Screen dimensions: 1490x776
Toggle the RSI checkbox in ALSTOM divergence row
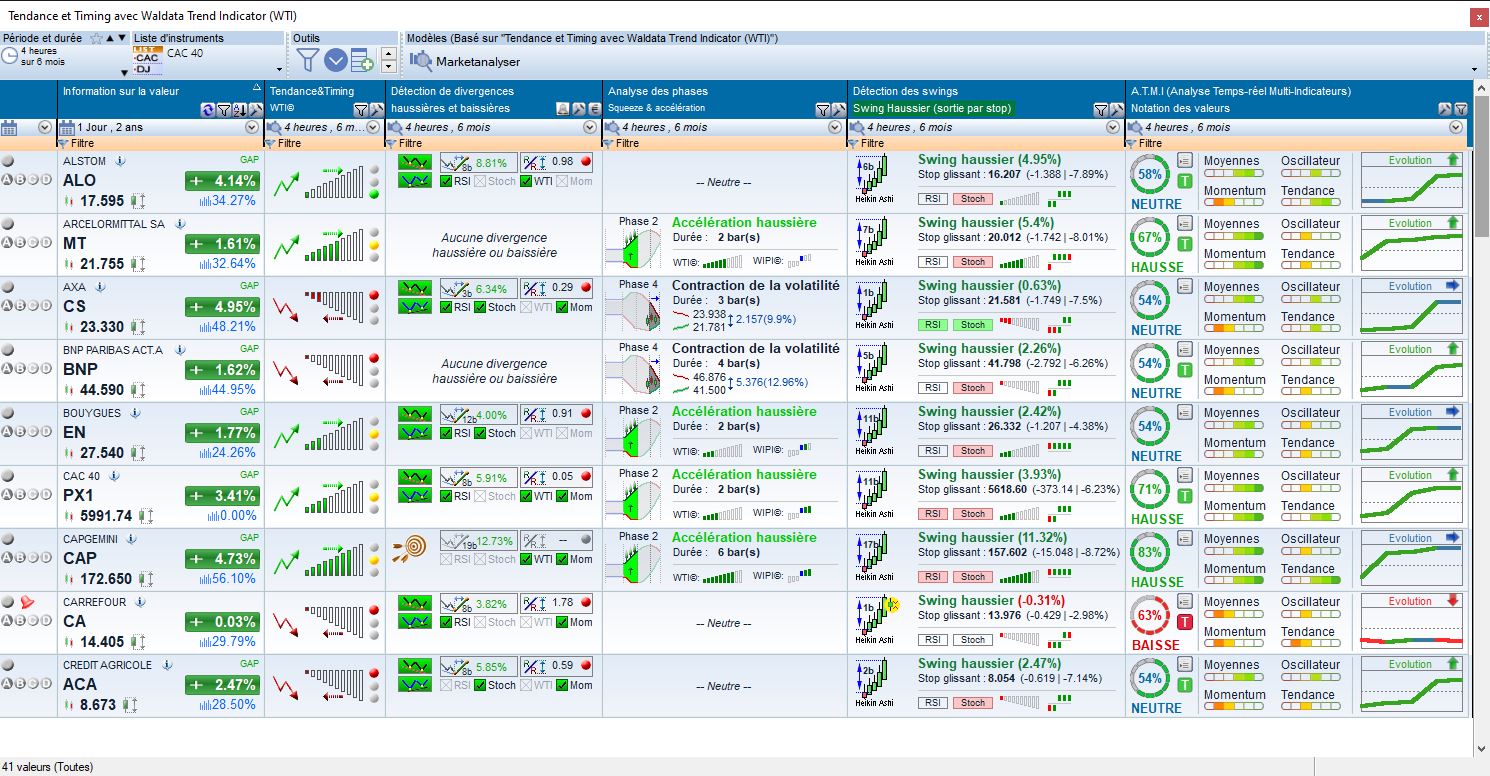tap(446, 181)
